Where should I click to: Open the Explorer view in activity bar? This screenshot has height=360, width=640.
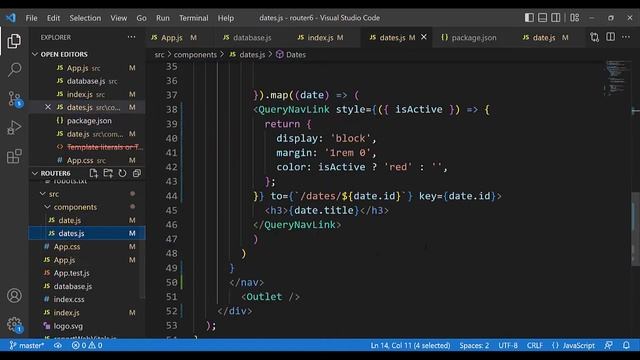coord(14,41)
